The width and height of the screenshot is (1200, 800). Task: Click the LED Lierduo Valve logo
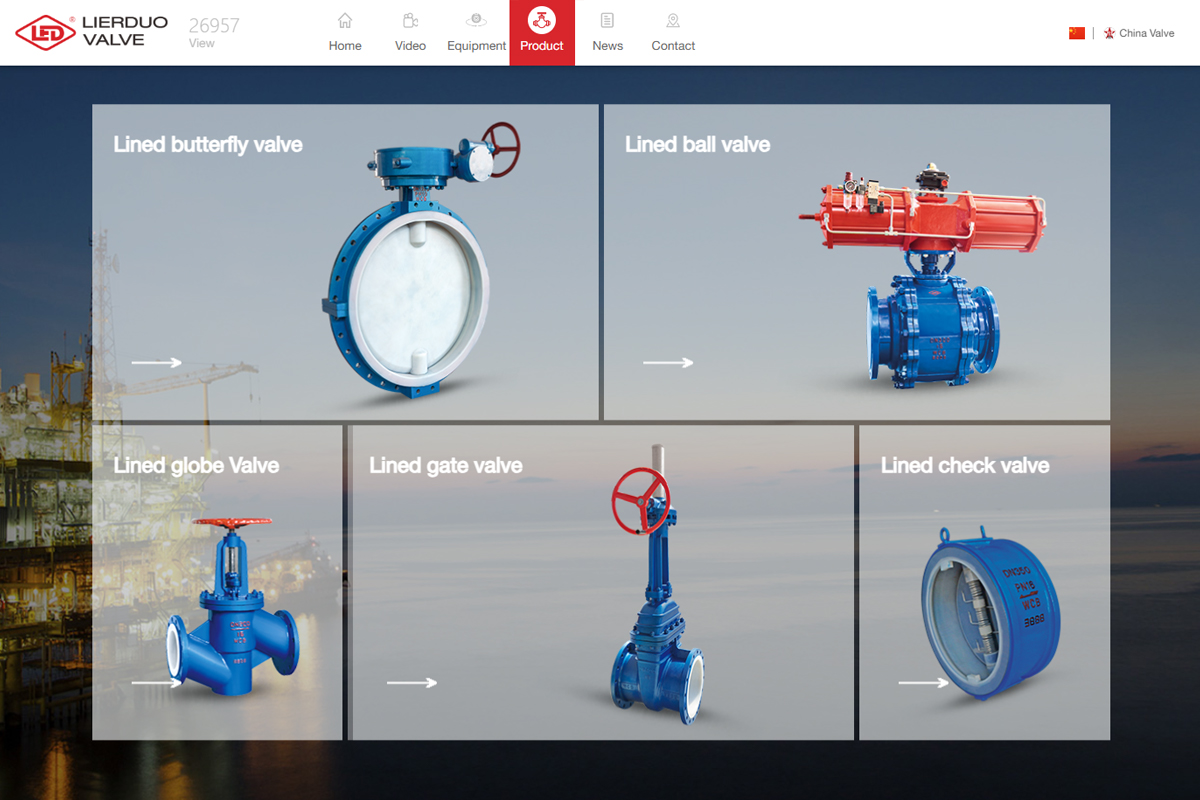[92, 32]
